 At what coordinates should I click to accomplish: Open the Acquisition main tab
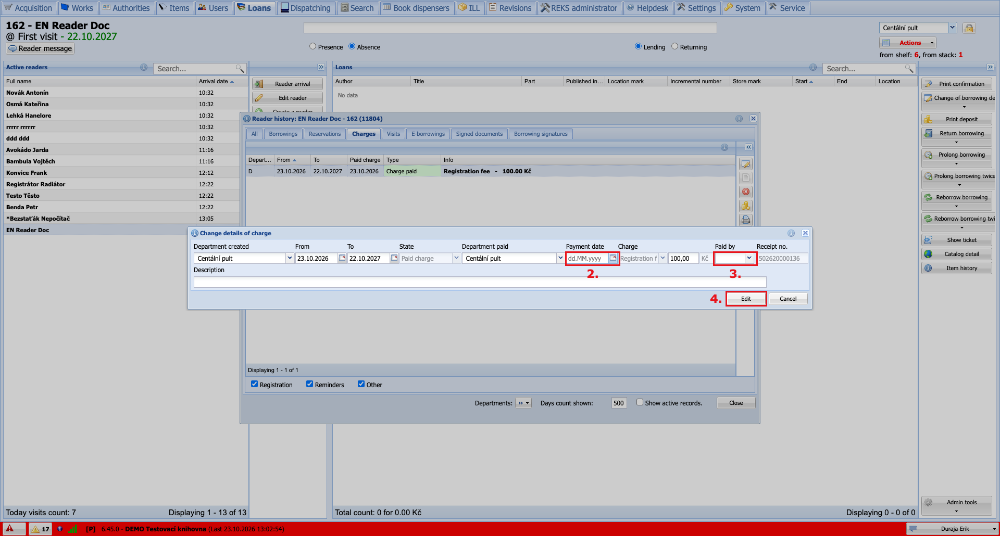pos(29,8)
